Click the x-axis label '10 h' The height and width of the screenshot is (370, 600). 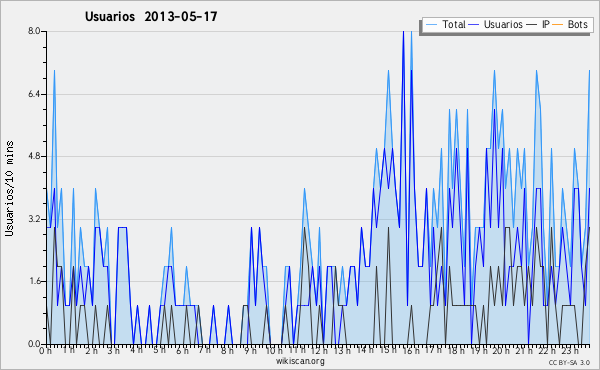click(x=274, y=350)
